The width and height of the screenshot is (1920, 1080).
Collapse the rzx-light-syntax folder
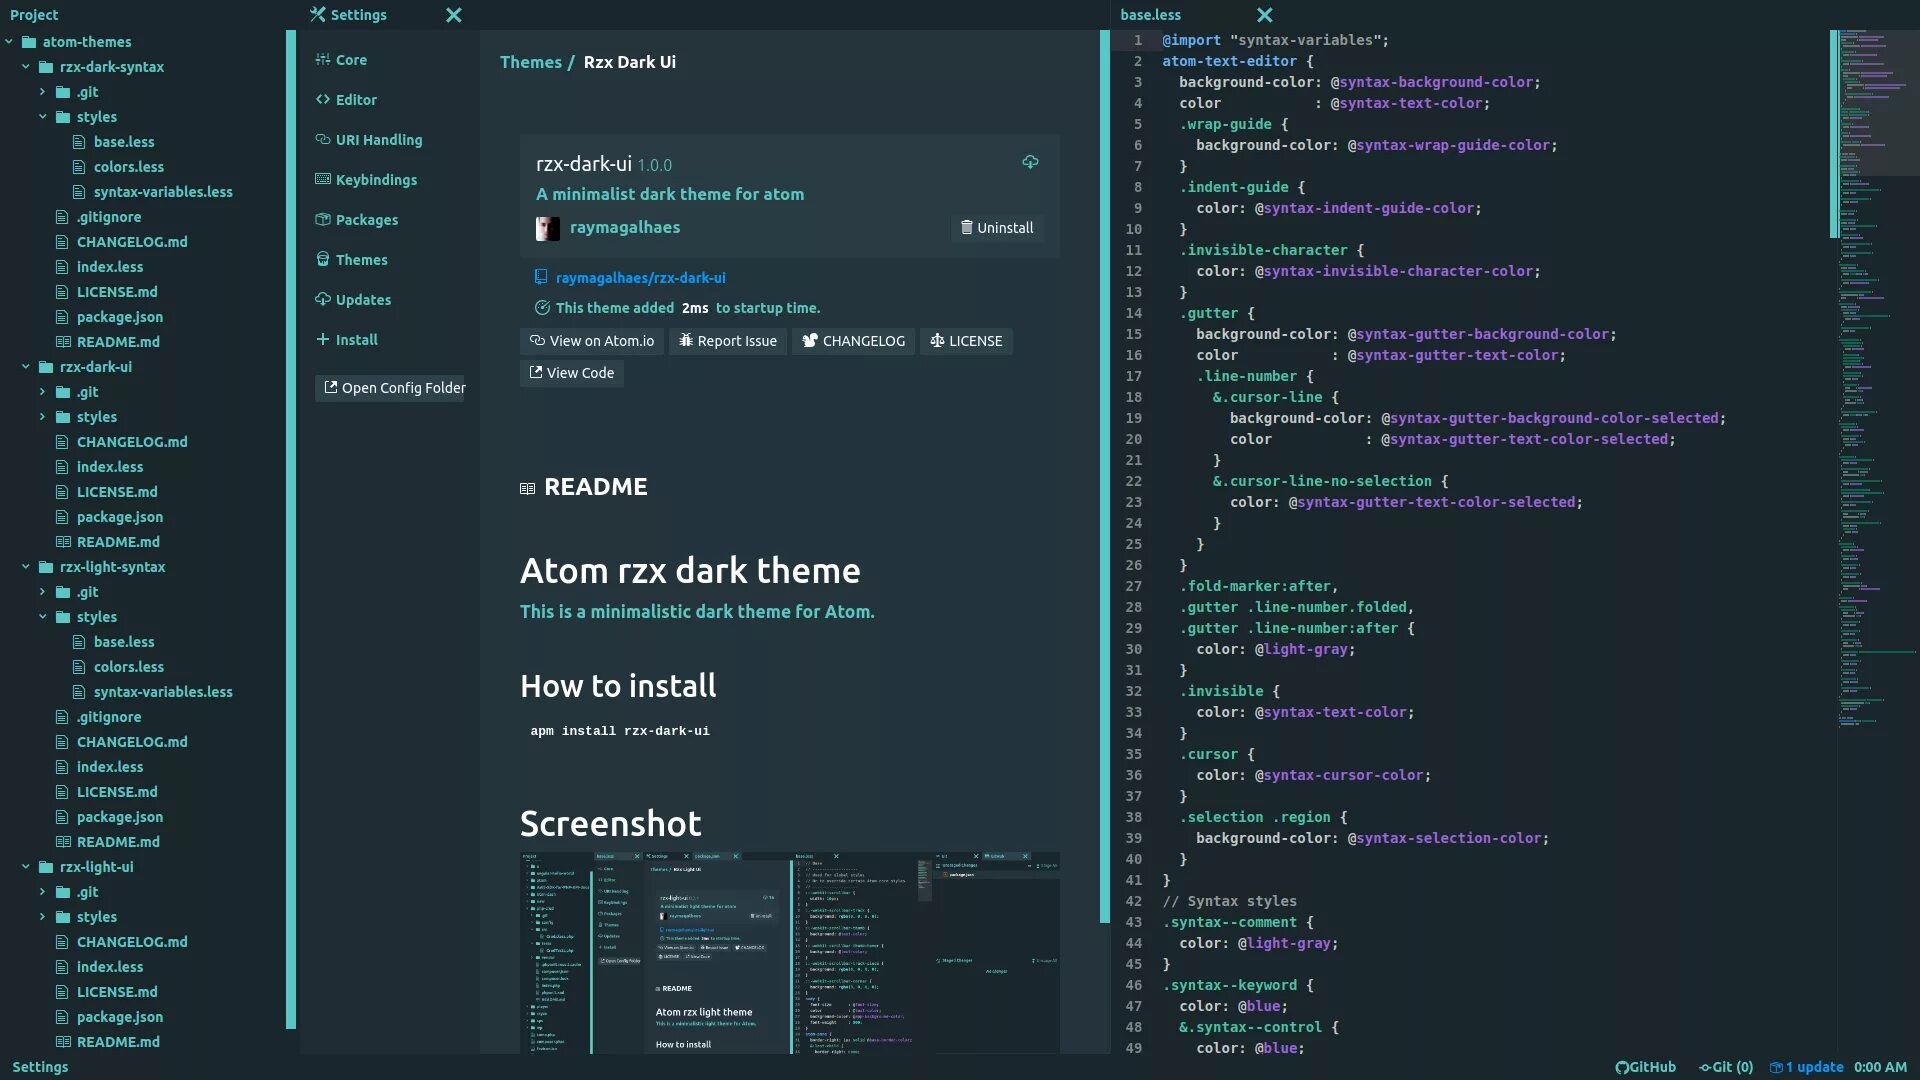pos(26,567)
